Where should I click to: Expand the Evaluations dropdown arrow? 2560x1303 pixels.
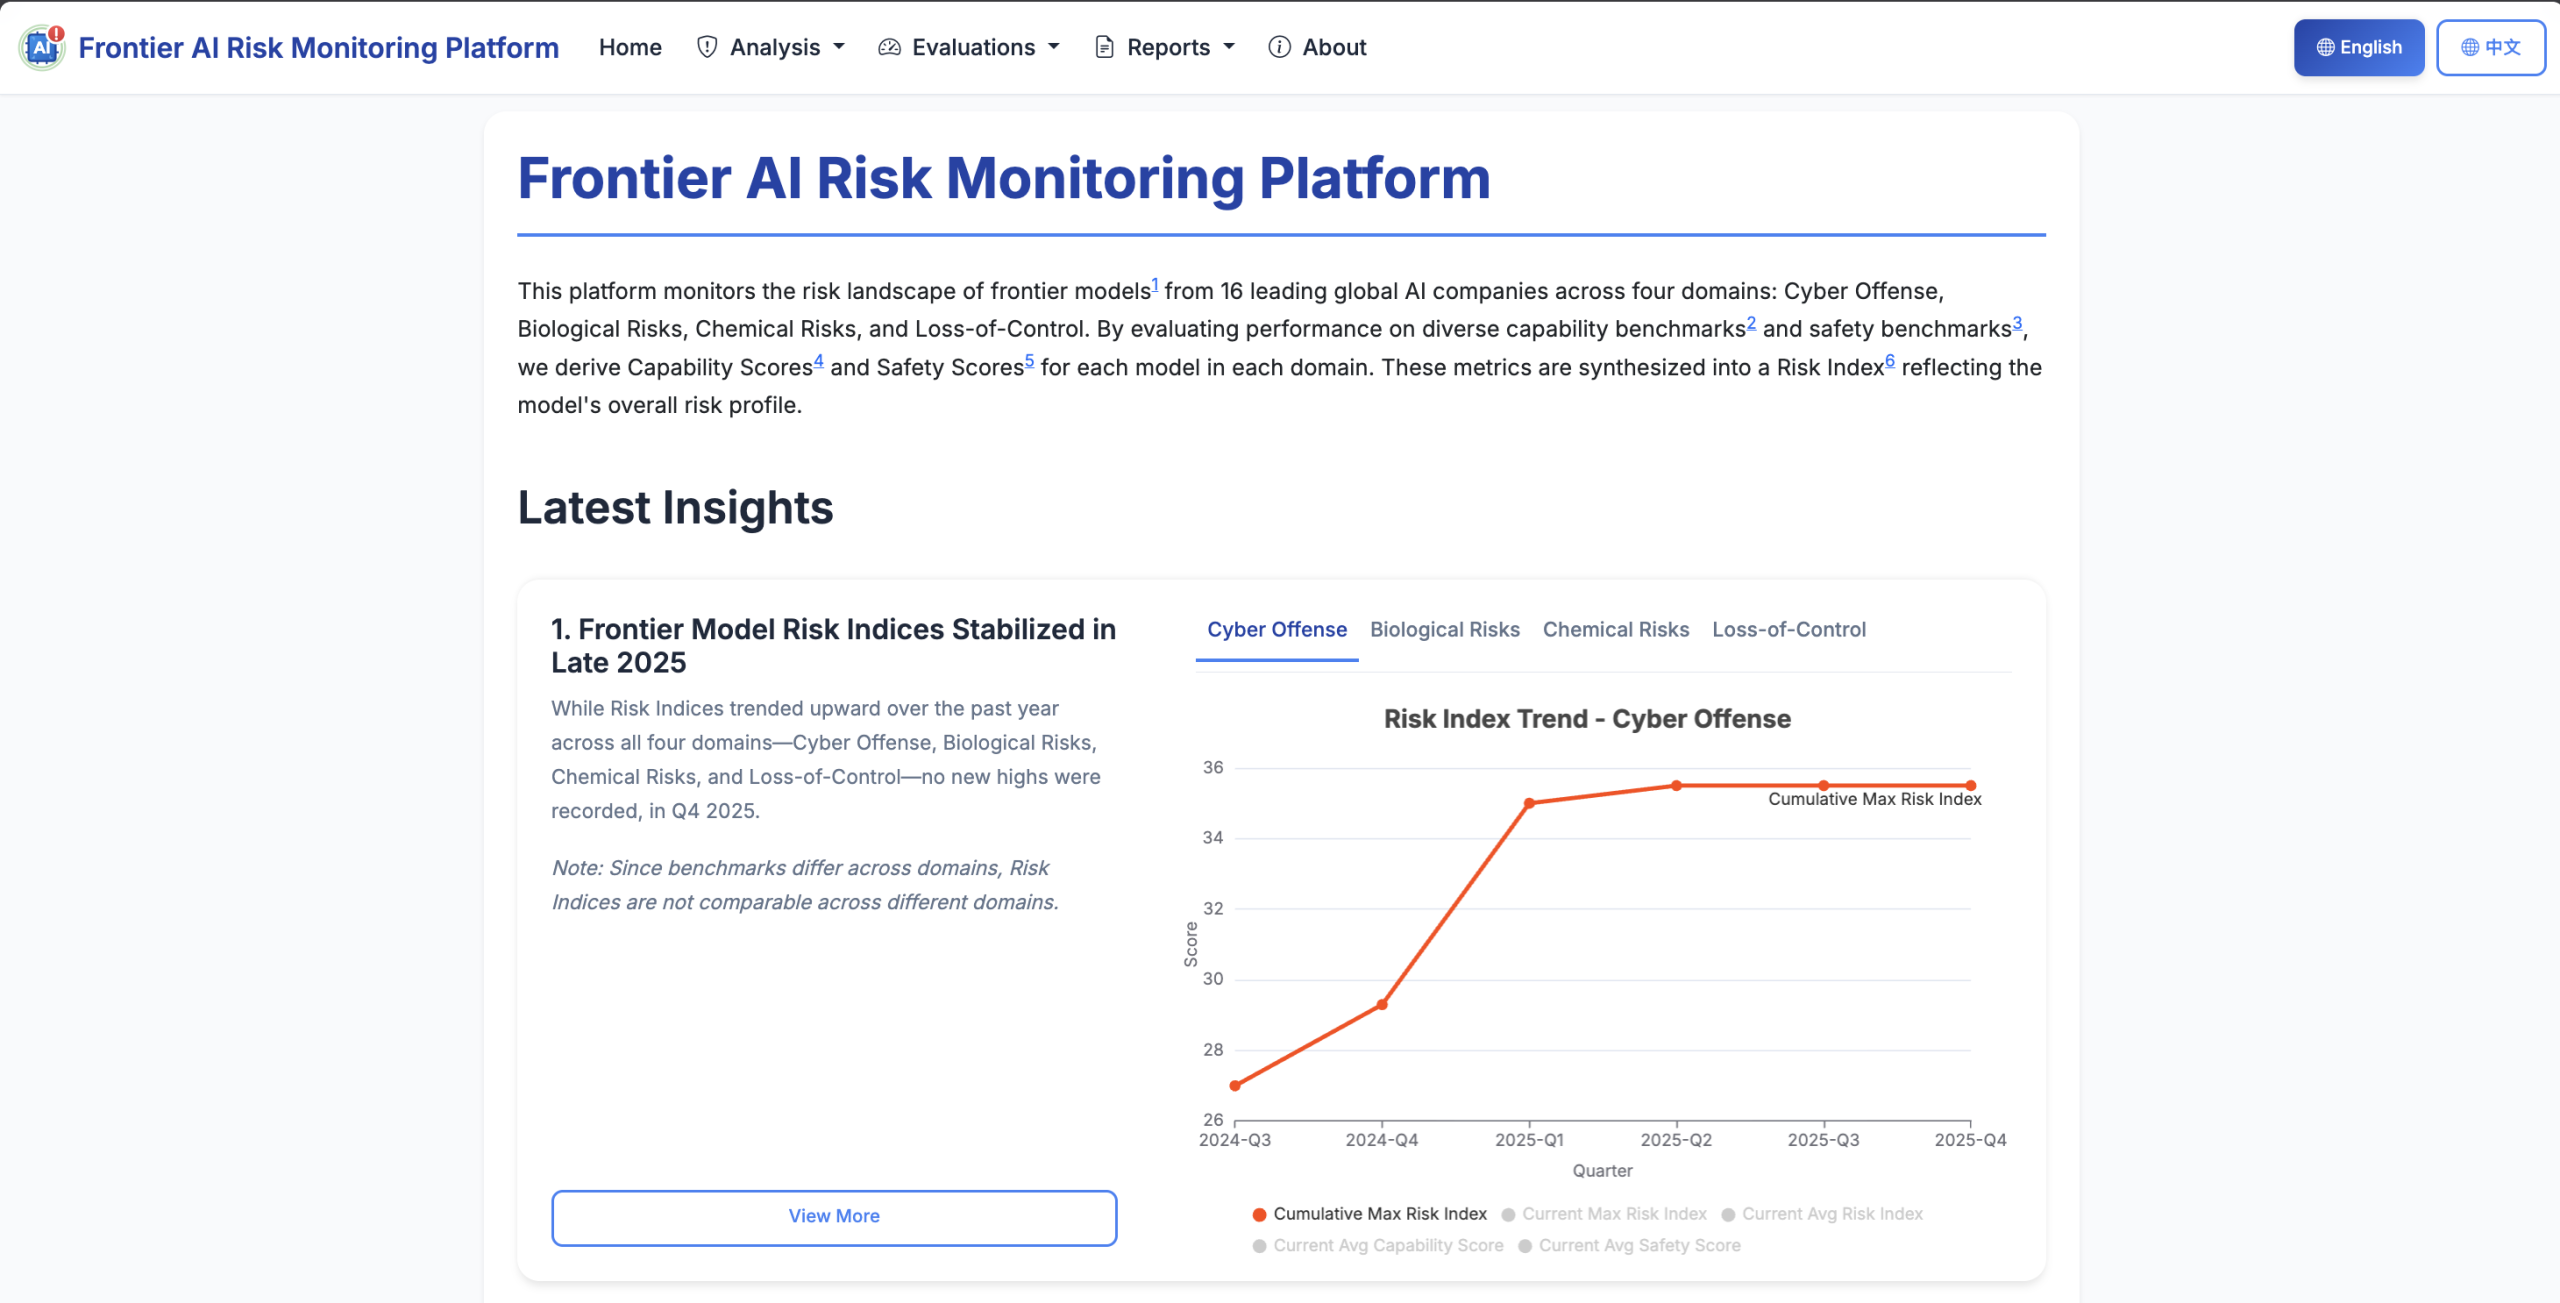point(1053,47)
